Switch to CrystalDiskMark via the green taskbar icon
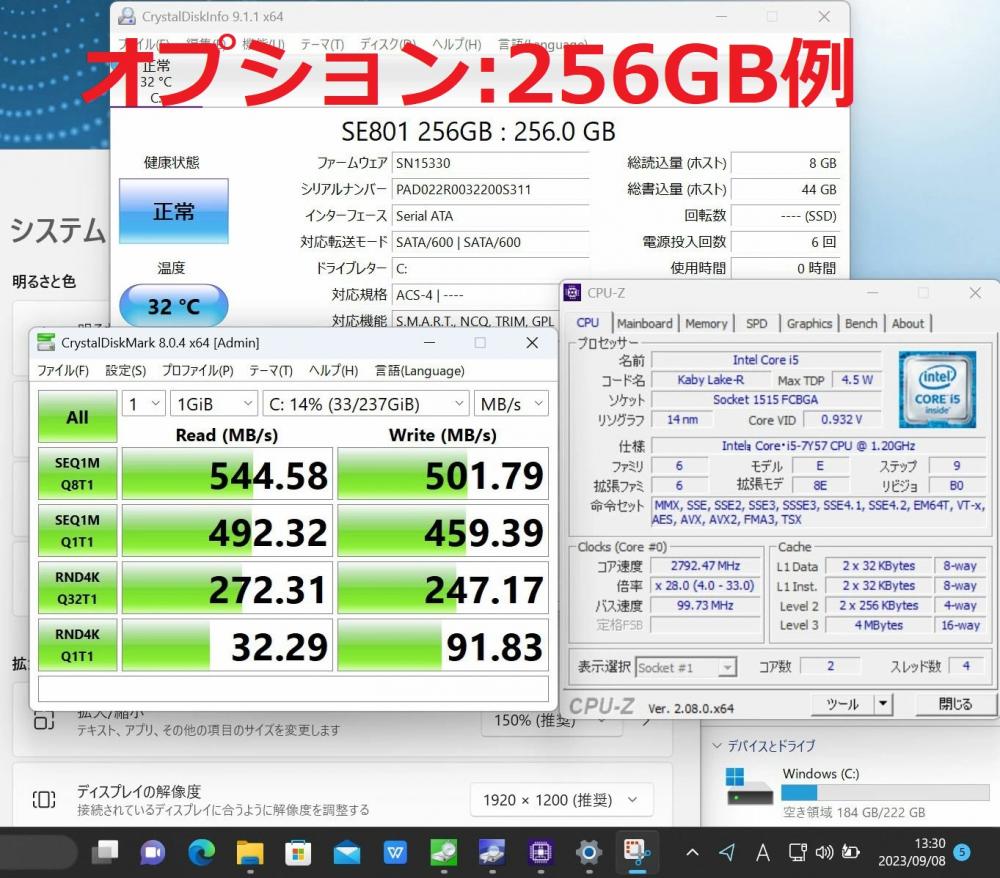The height and width of the screenshot is (878, 1000). (x=443, y=852)
